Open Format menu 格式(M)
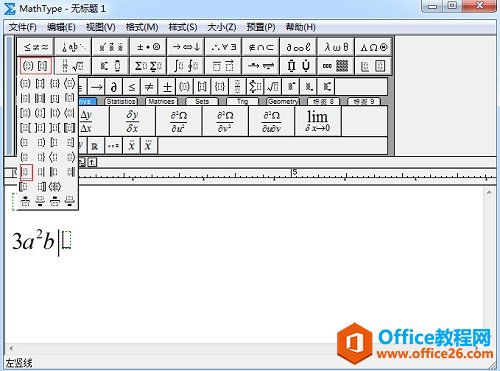This screenshot has height=371, width=500. (x=142, y=27)
